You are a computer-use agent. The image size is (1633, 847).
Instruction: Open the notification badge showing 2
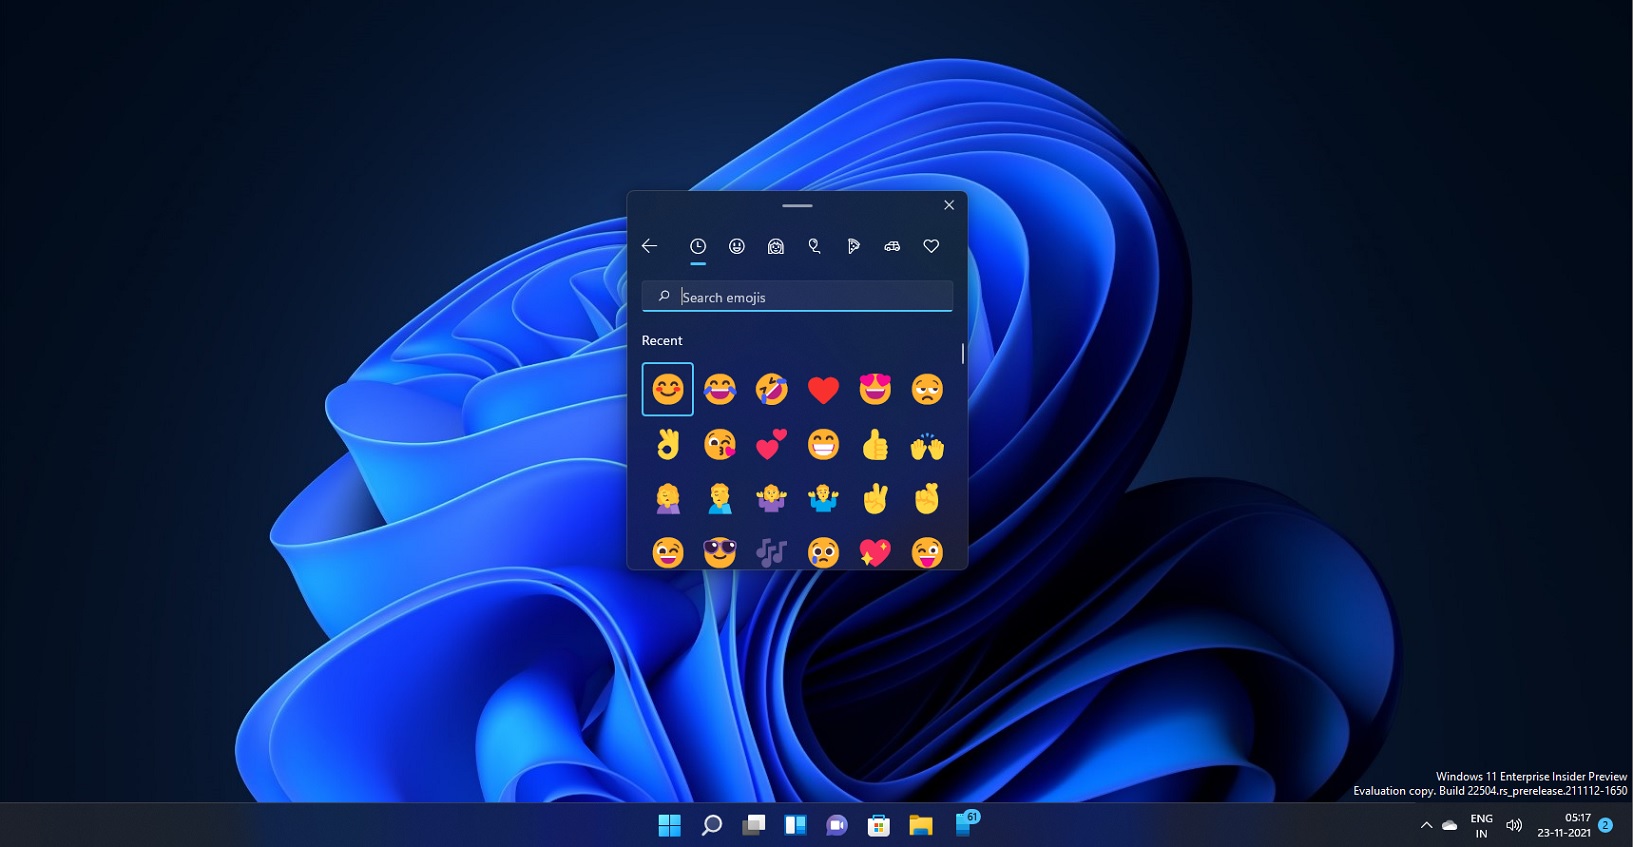coord(1605,825)
